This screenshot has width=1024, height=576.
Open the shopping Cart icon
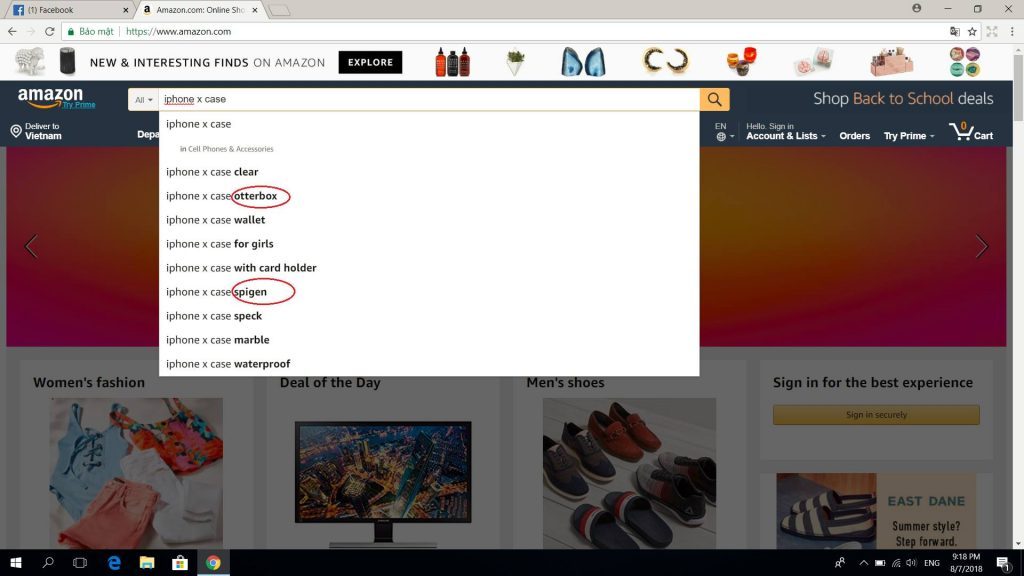coord(971,131)
